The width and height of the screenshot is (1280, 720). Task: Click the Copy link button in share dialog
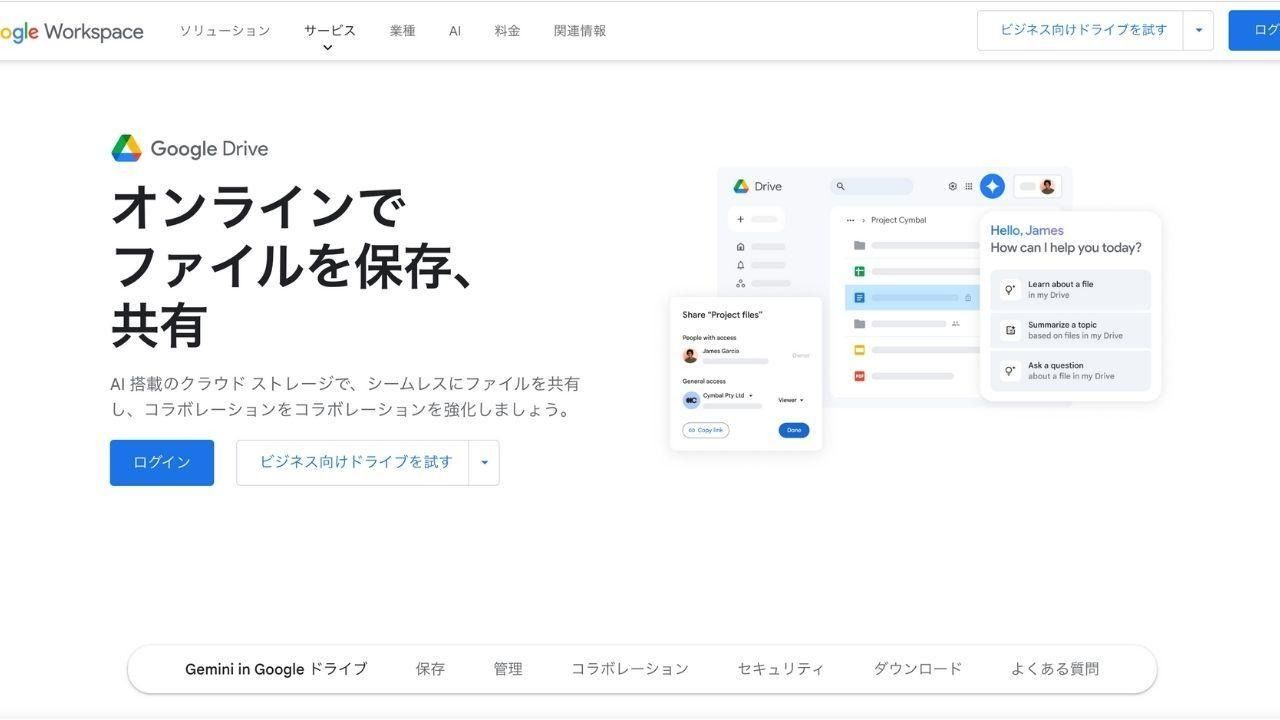tap(706, 430)
